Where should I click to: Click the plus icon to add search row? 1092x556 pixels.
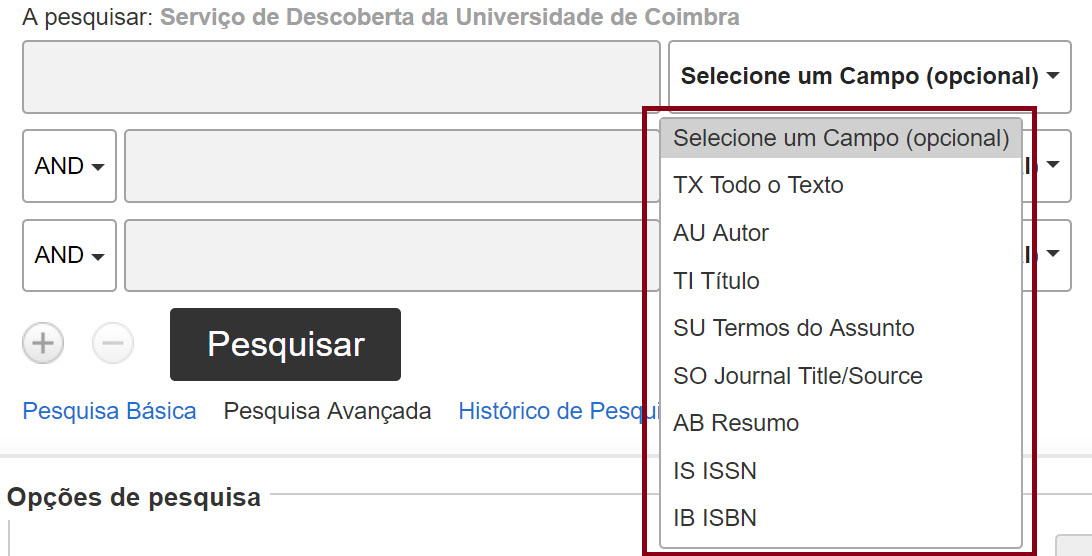(x=43, y=344)
